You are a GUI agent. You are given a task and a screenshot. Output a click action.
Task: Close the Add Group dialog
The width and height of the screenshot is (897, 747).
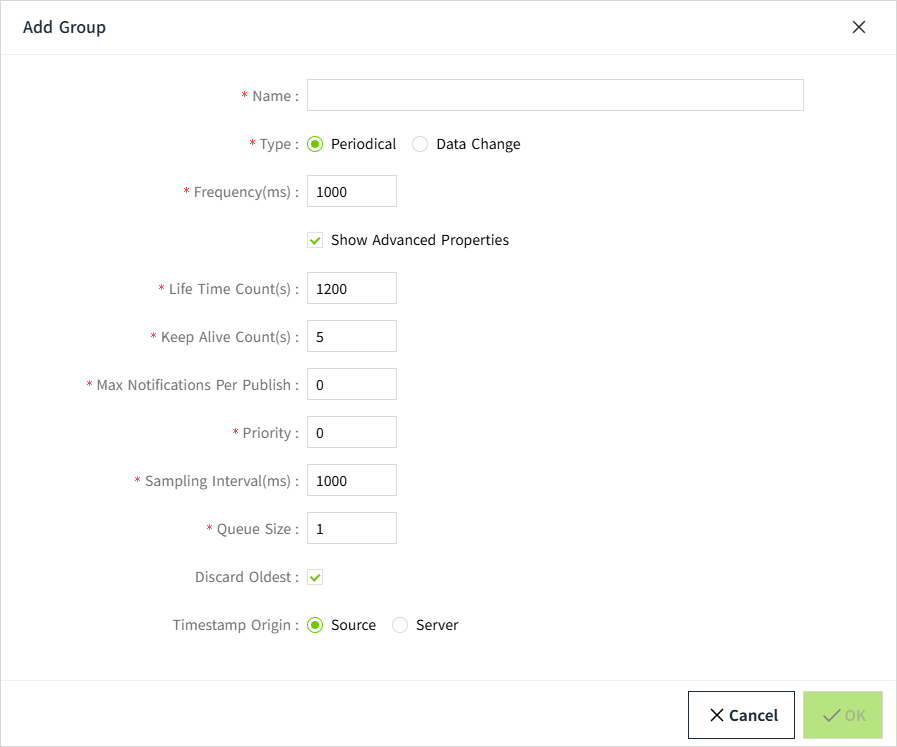[858, 27]
